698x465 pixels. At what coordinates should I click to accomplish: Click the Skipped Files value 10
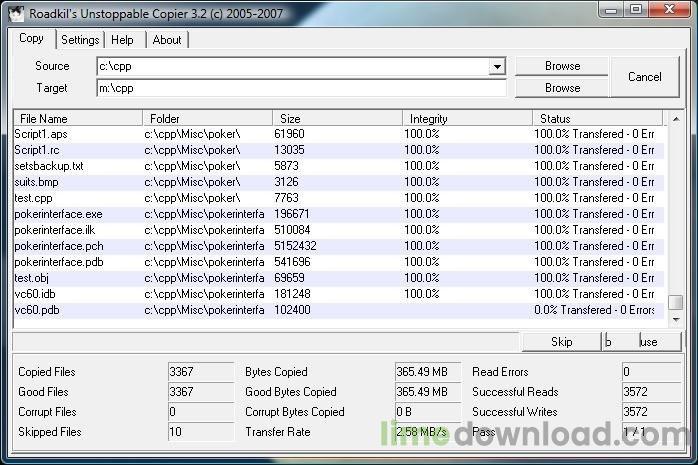201,432
